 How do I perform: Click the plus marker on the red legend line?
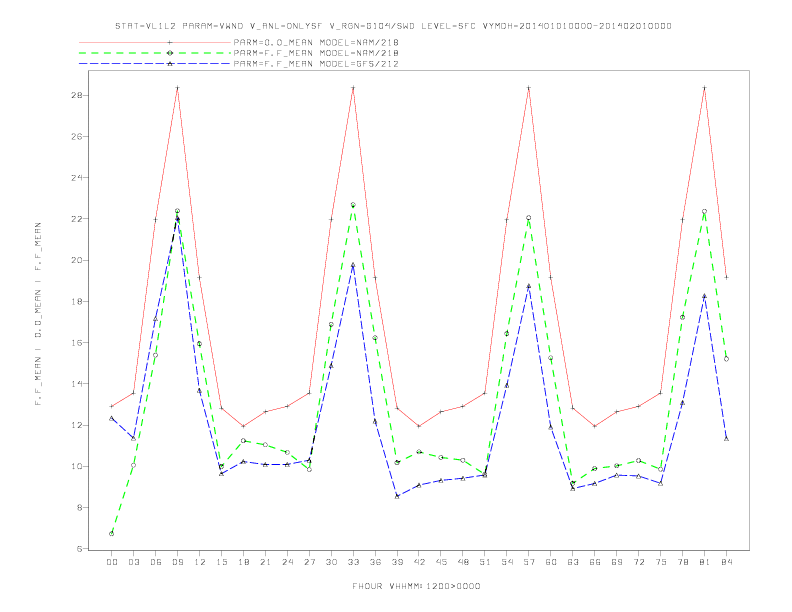point(170,42)
